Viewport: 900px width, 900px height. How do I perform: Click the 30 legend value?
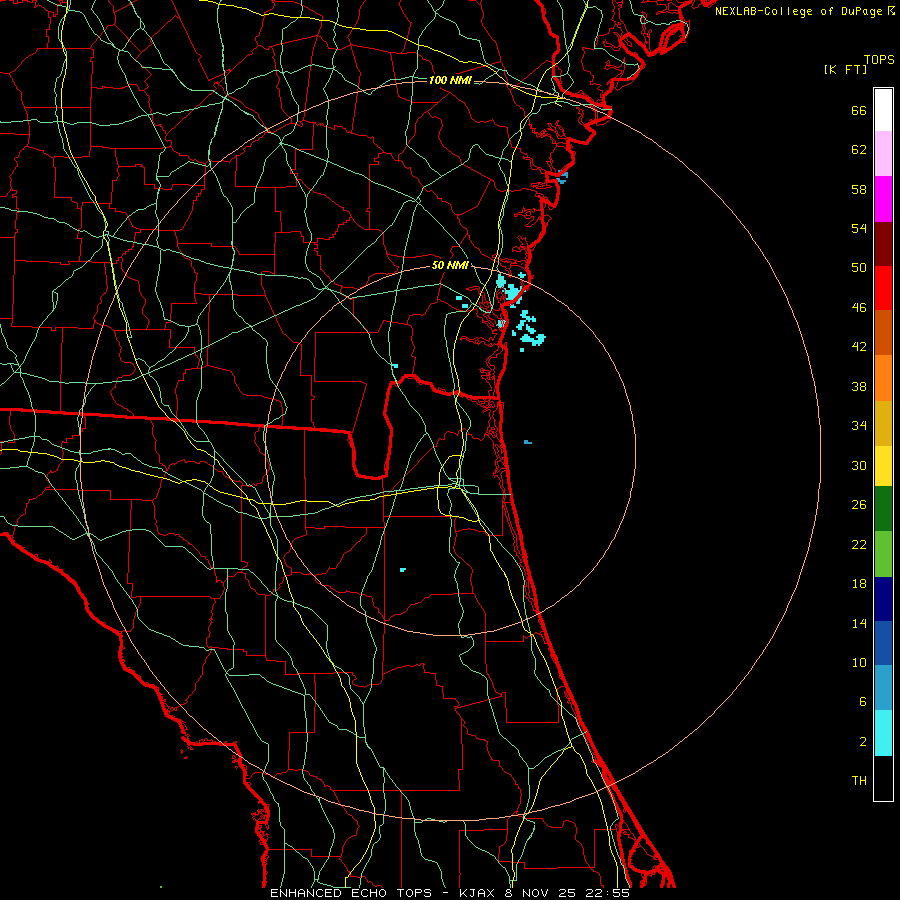click(x=859, y=465)
